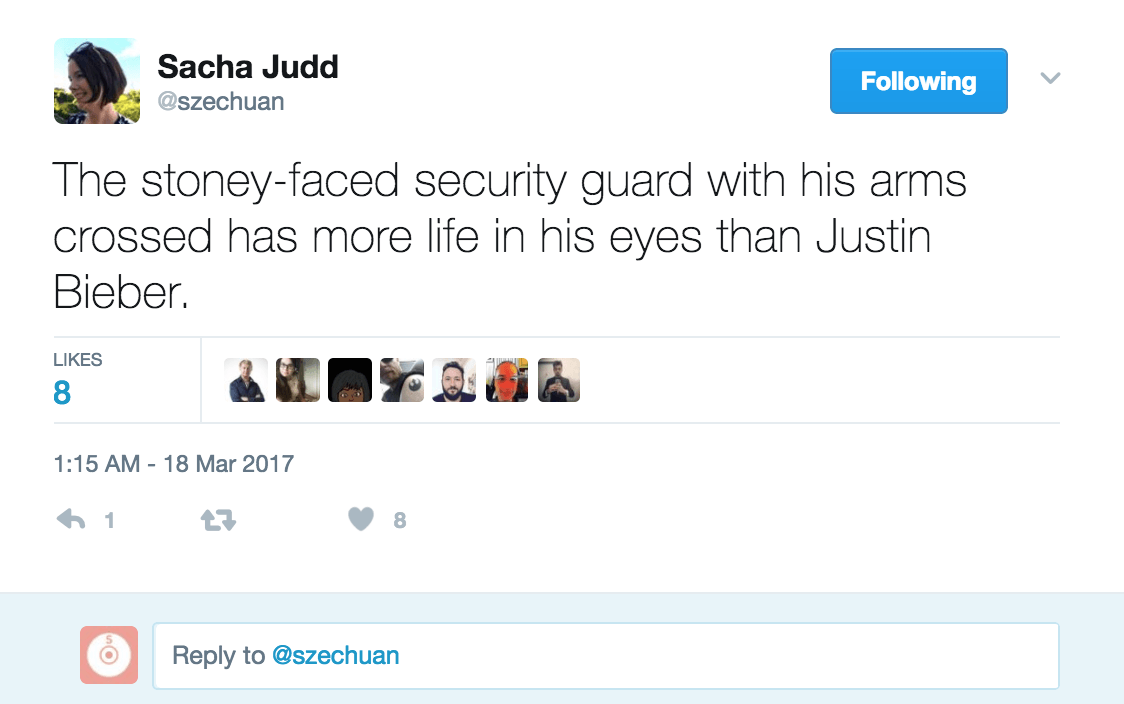
Task: Select the red-faced liker avatar
Action: 507,380
